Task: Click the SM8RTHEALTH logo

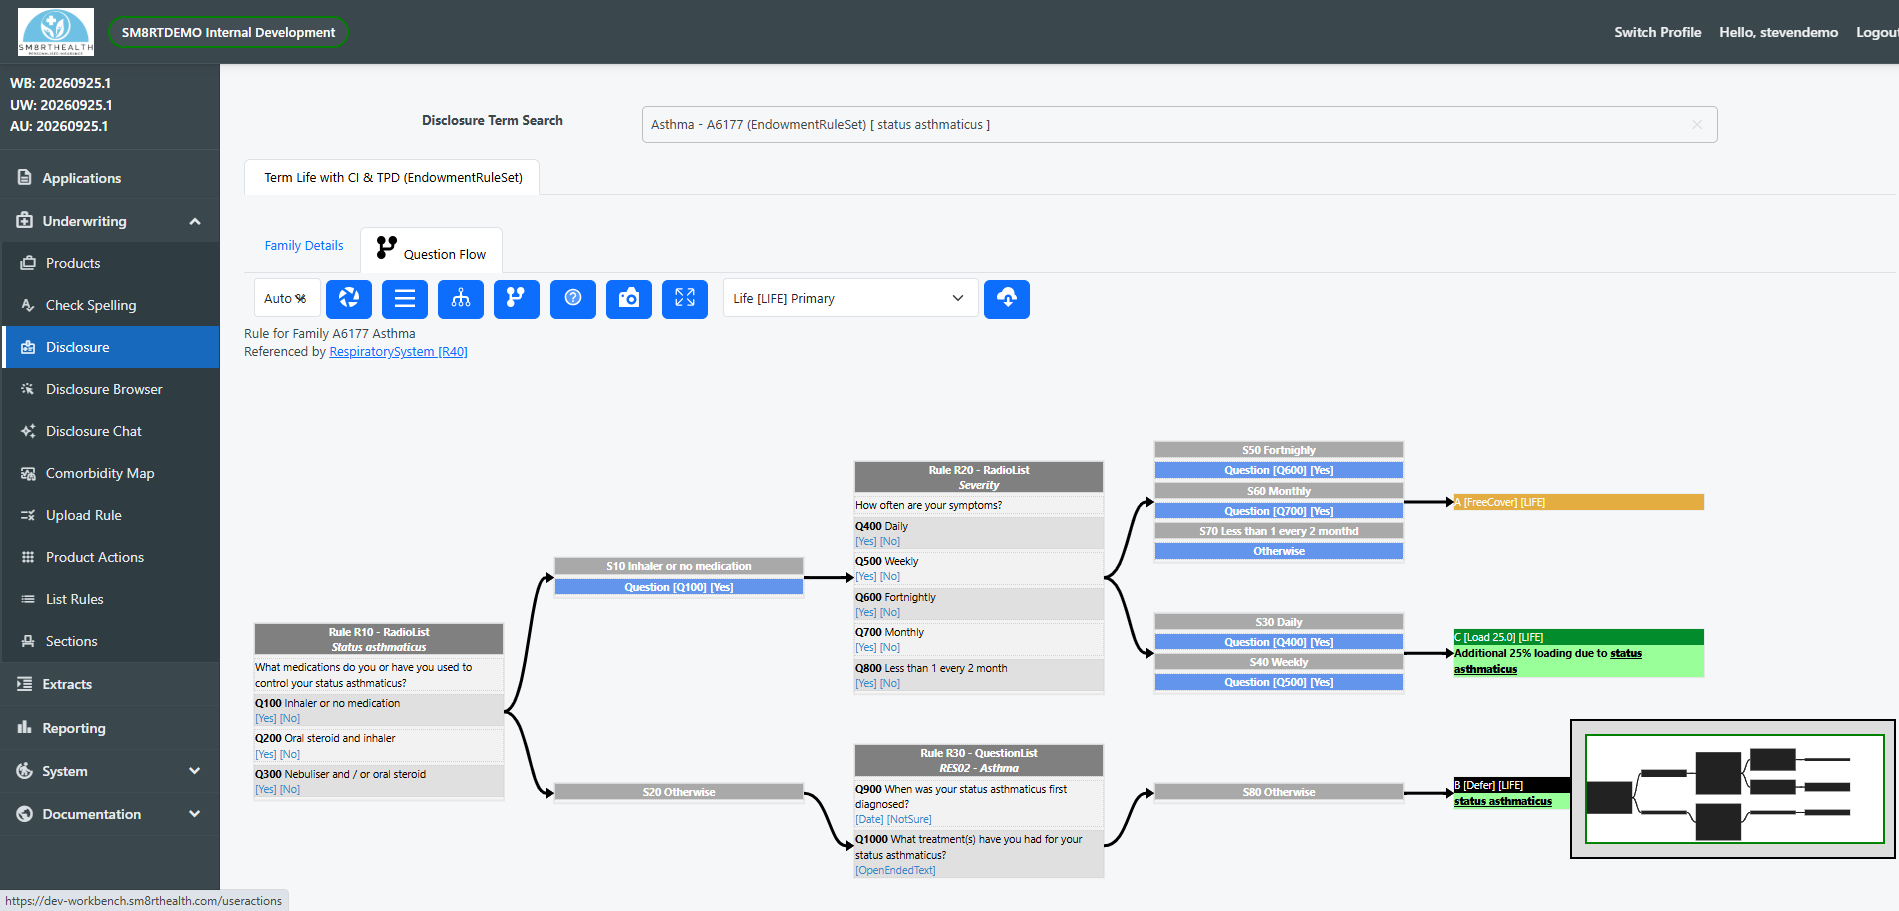Action: click(x=56, y=32)
